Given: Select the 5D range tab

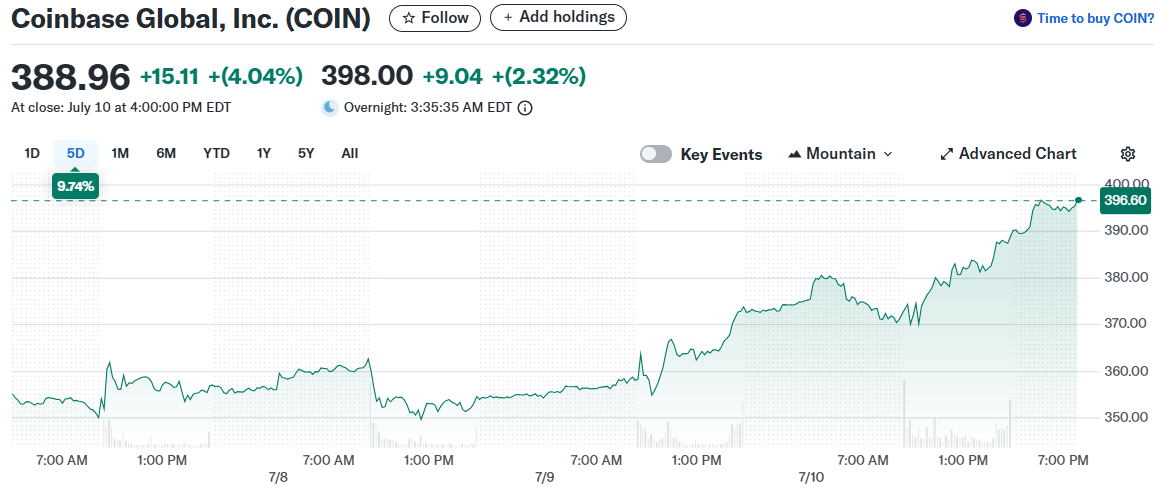Looking at the screenshot, I should tap(76, 153).
